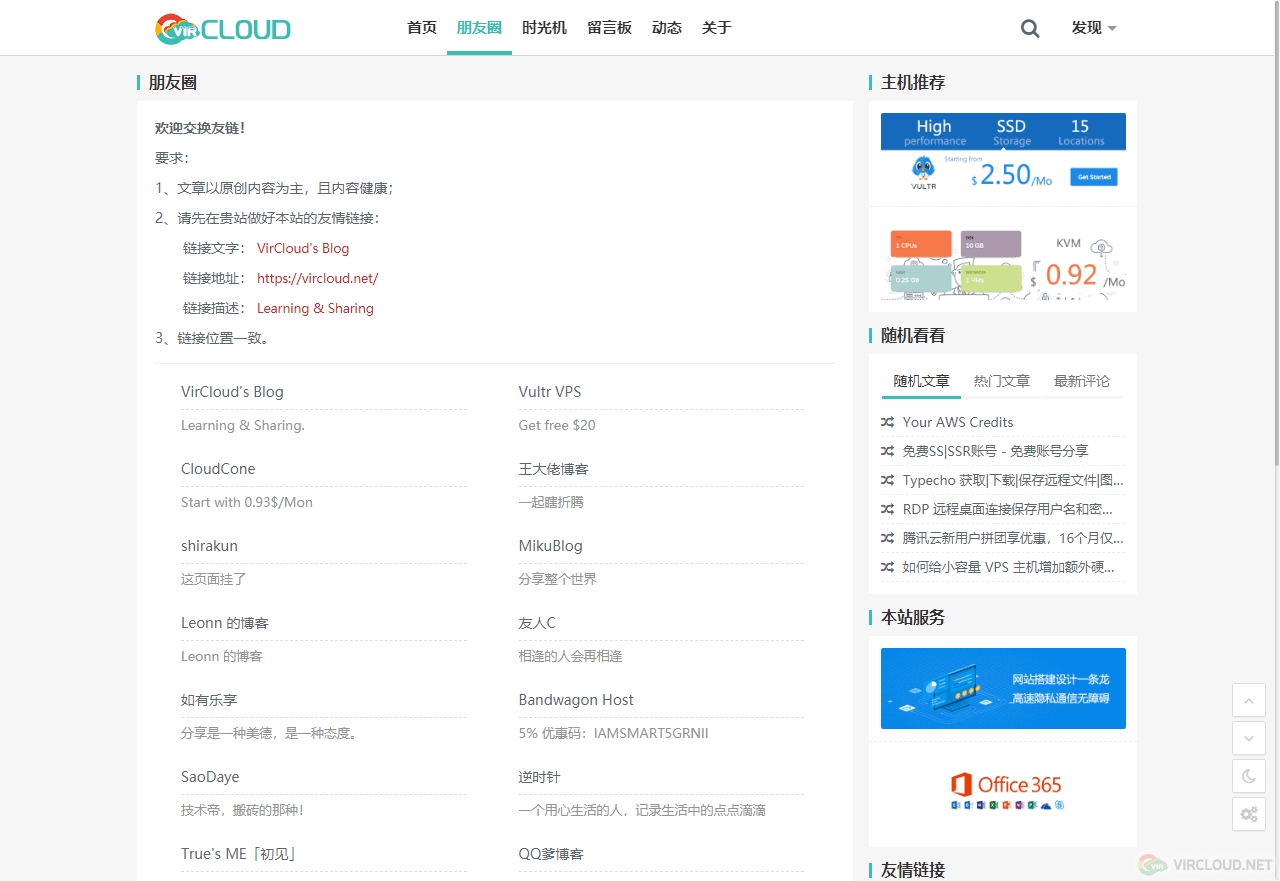Click the 相逢的人会再相逢 description
This screenshot has height=881, width=1280.
point(571,656)
